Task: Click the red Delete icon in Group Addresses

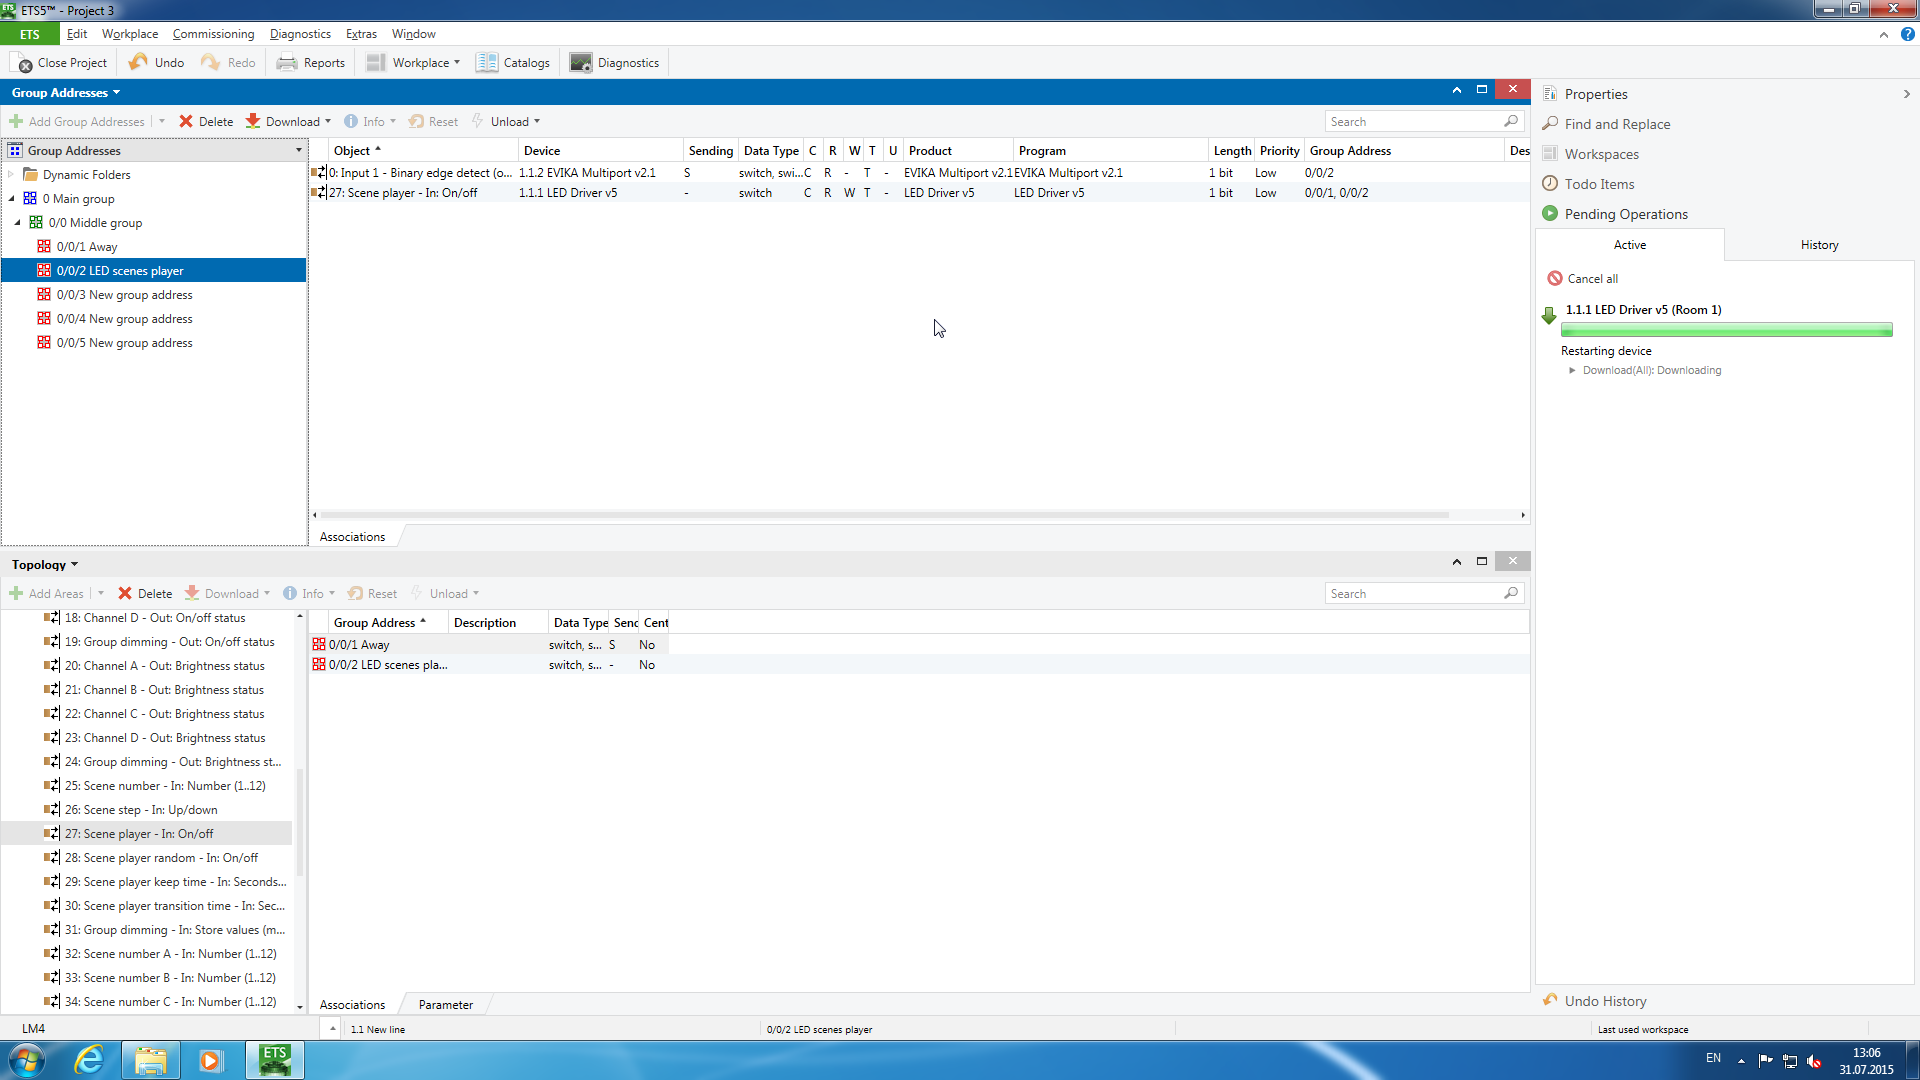Action: [186, 122]
